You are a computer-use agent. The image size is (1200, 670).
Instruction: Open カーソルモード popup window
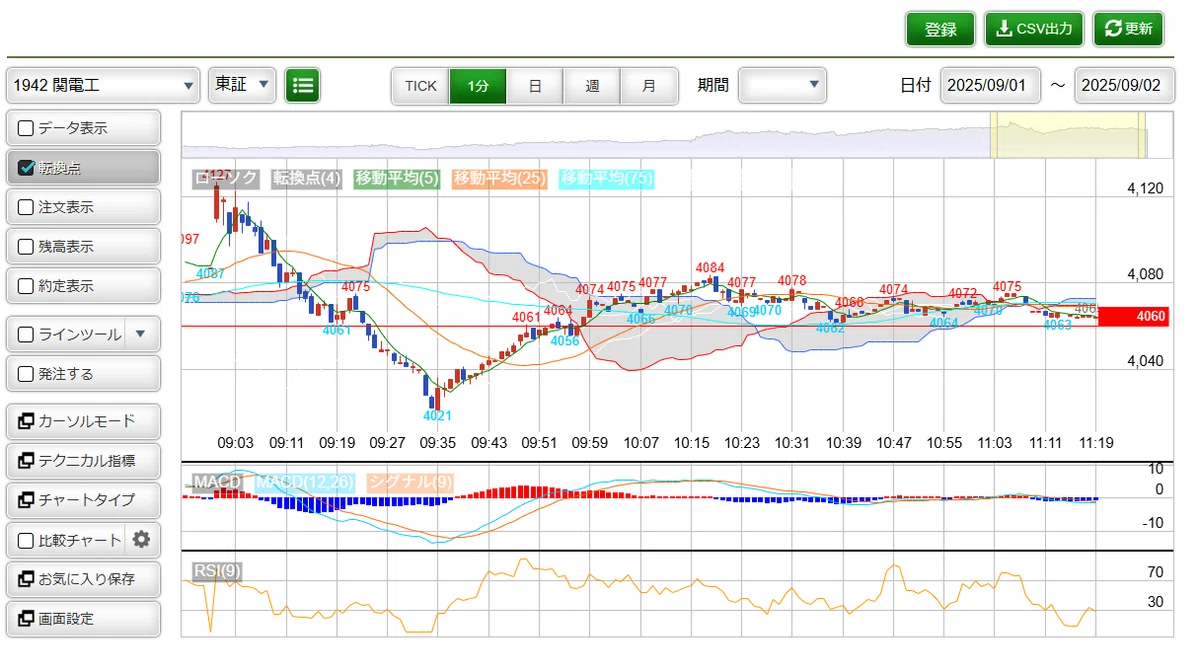pos(83,421)
